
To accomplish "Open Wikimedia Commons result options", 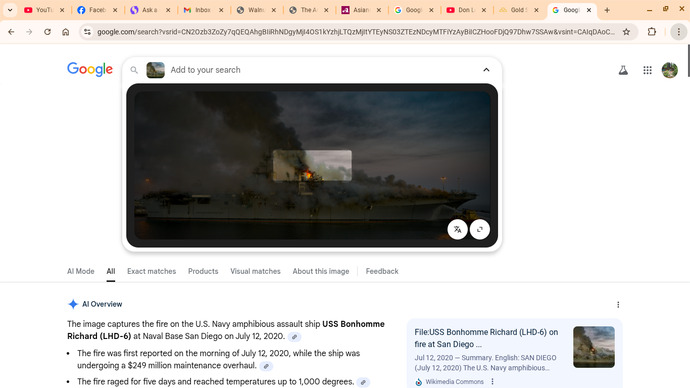I will (492, 381).
